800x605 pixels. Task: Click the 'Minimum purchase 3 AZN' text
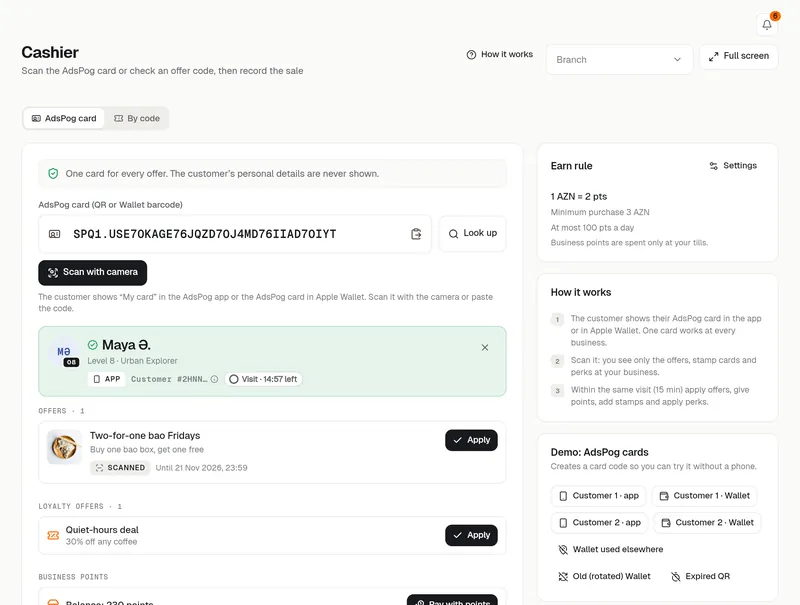(x=600, y=212)
